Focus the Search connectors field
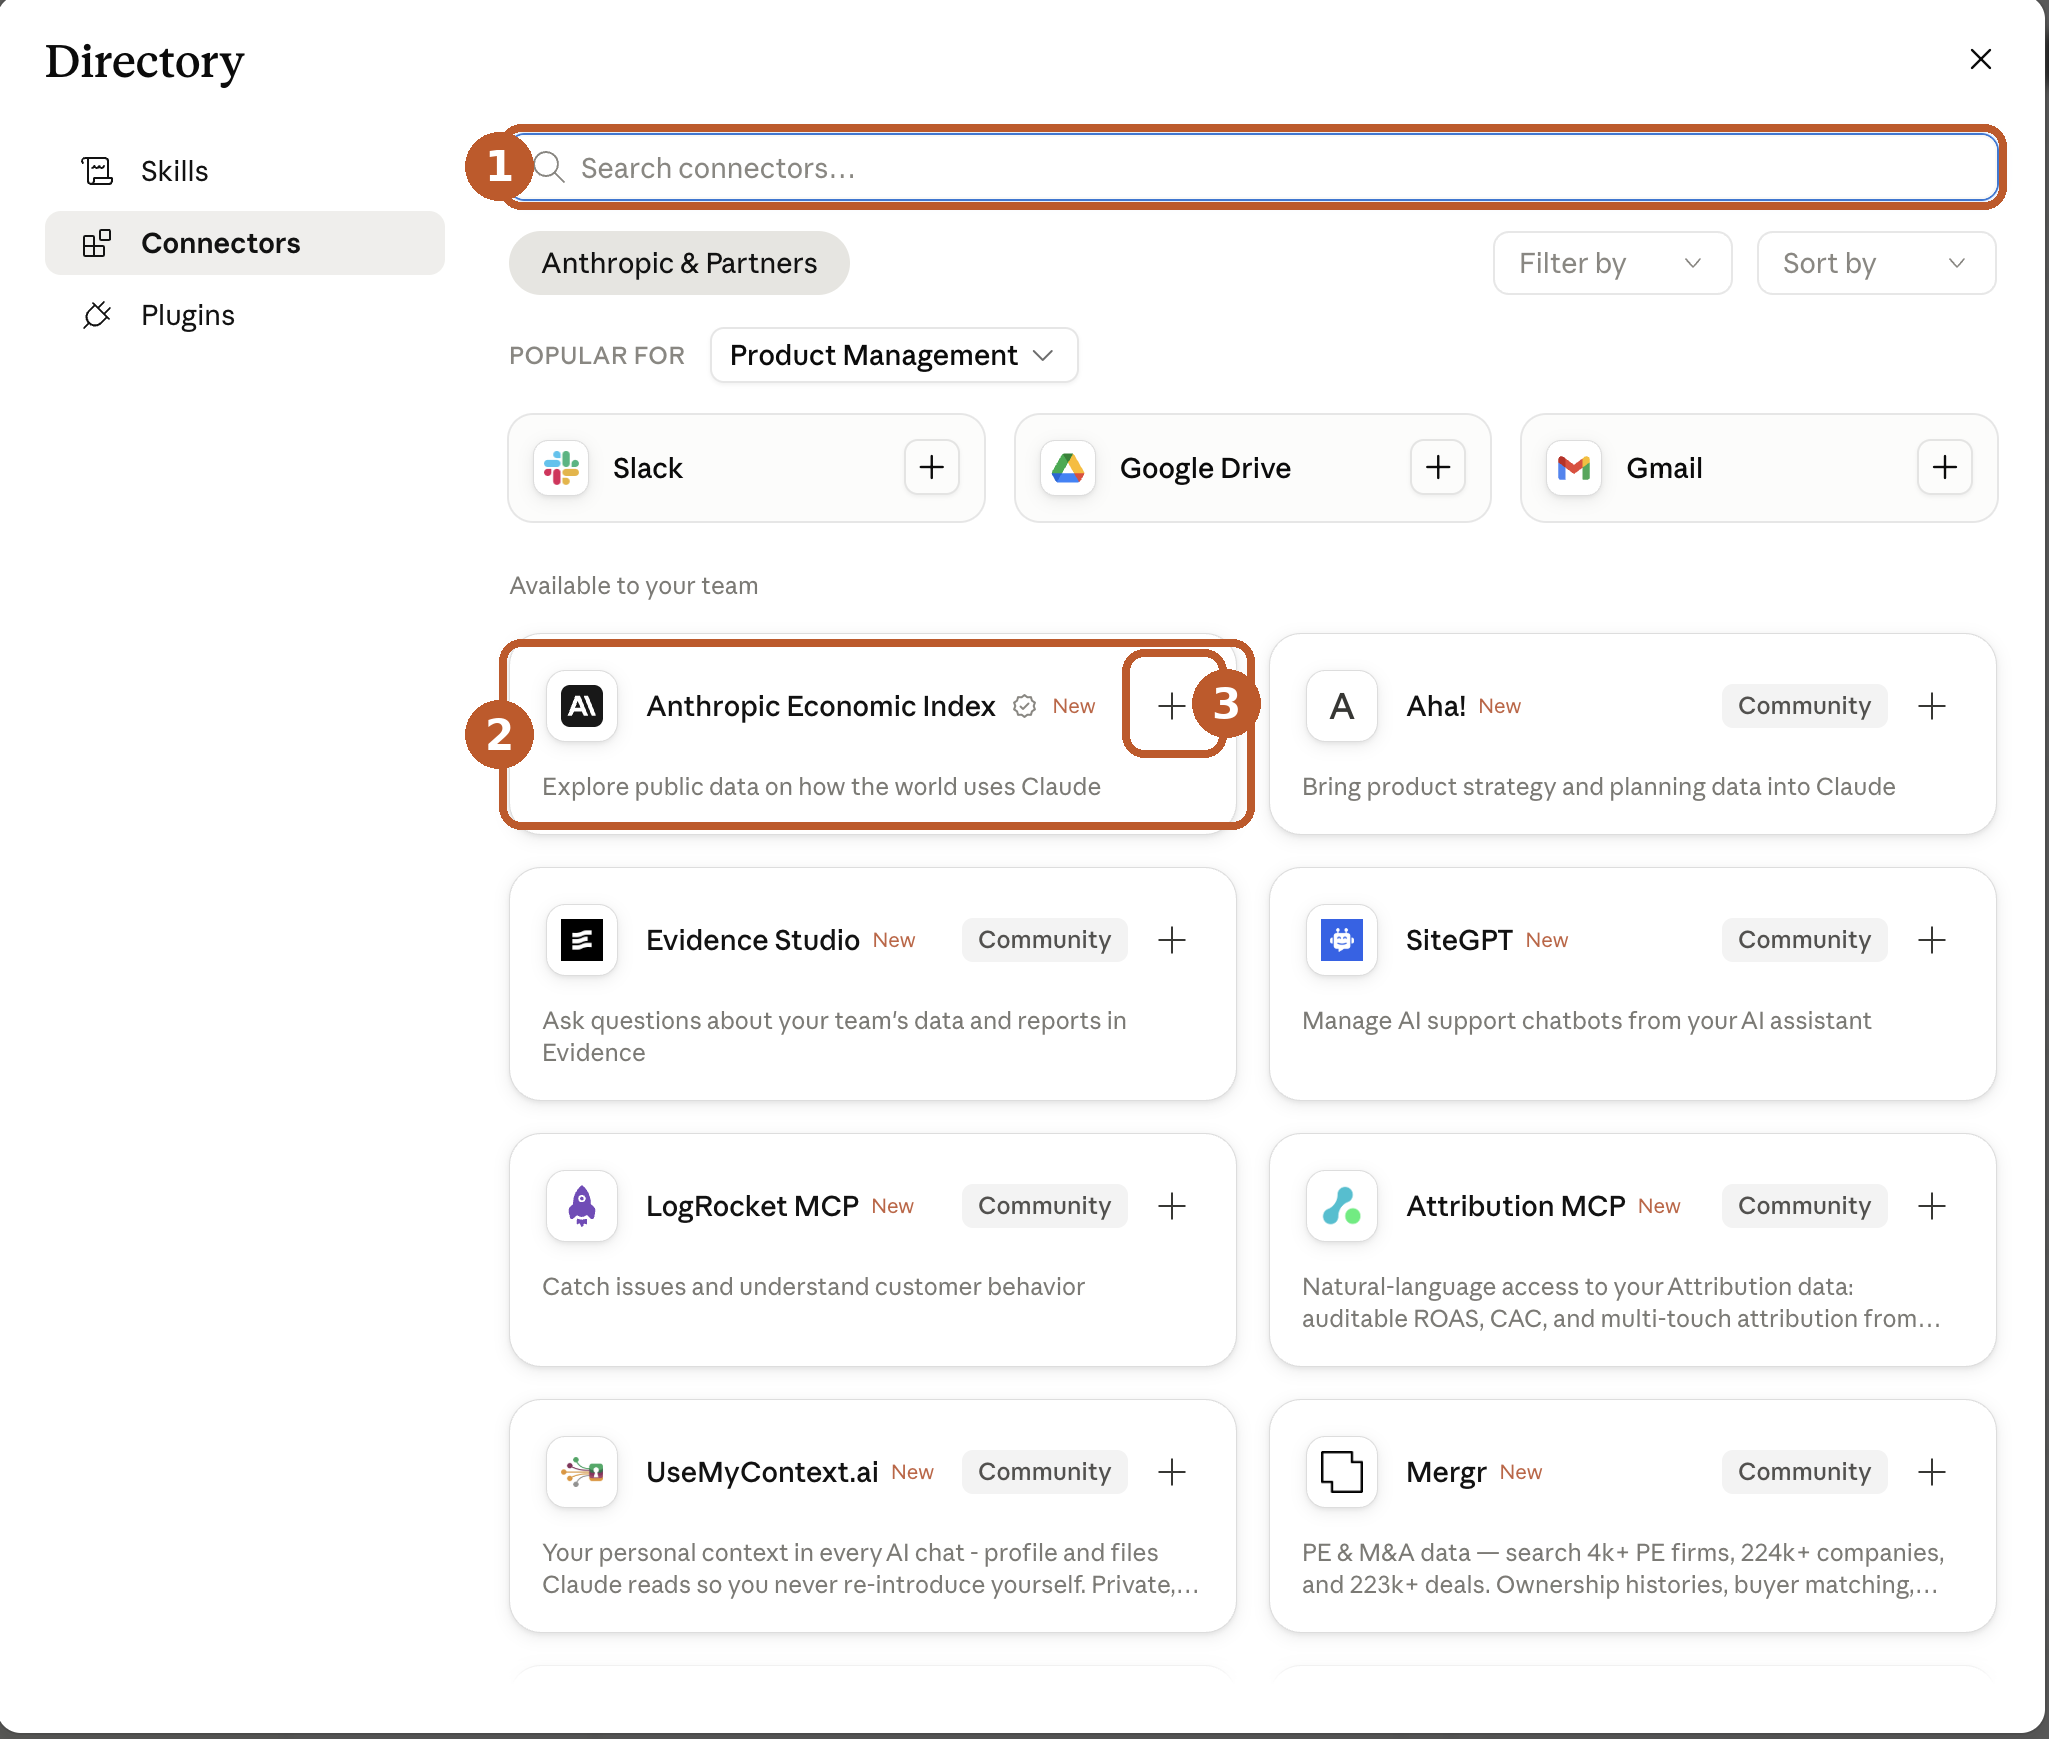2049x1739 pixels. point(1254,167)
